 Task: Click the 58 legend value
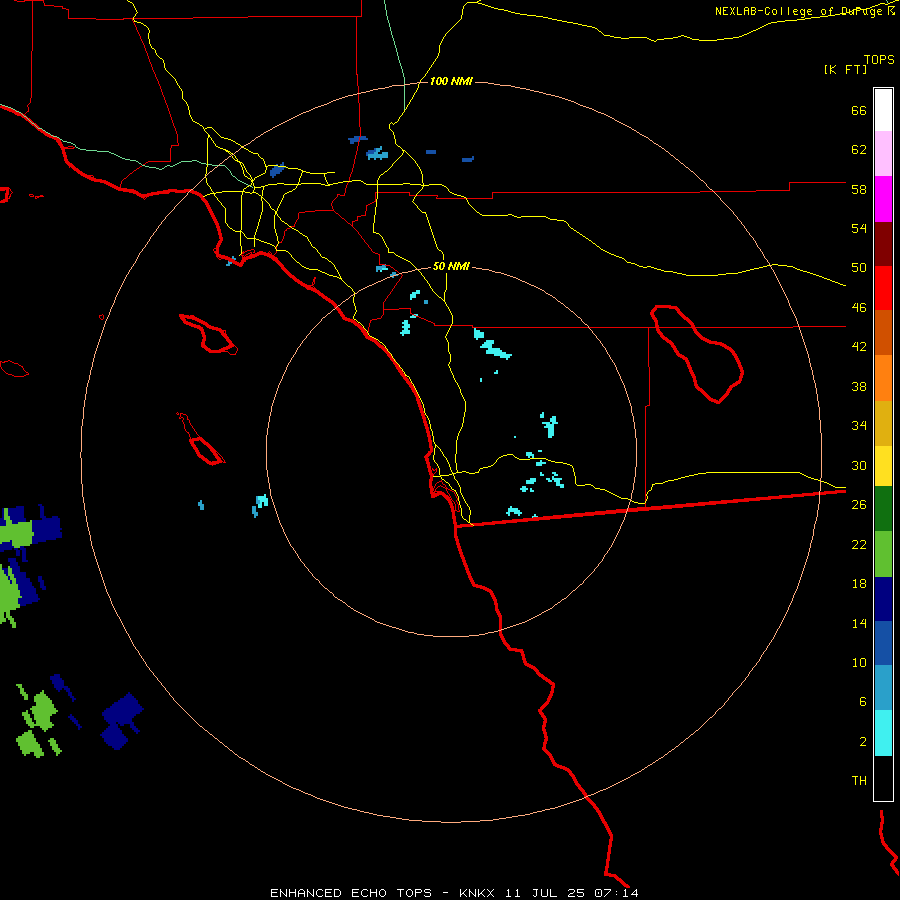click(859, 189)
